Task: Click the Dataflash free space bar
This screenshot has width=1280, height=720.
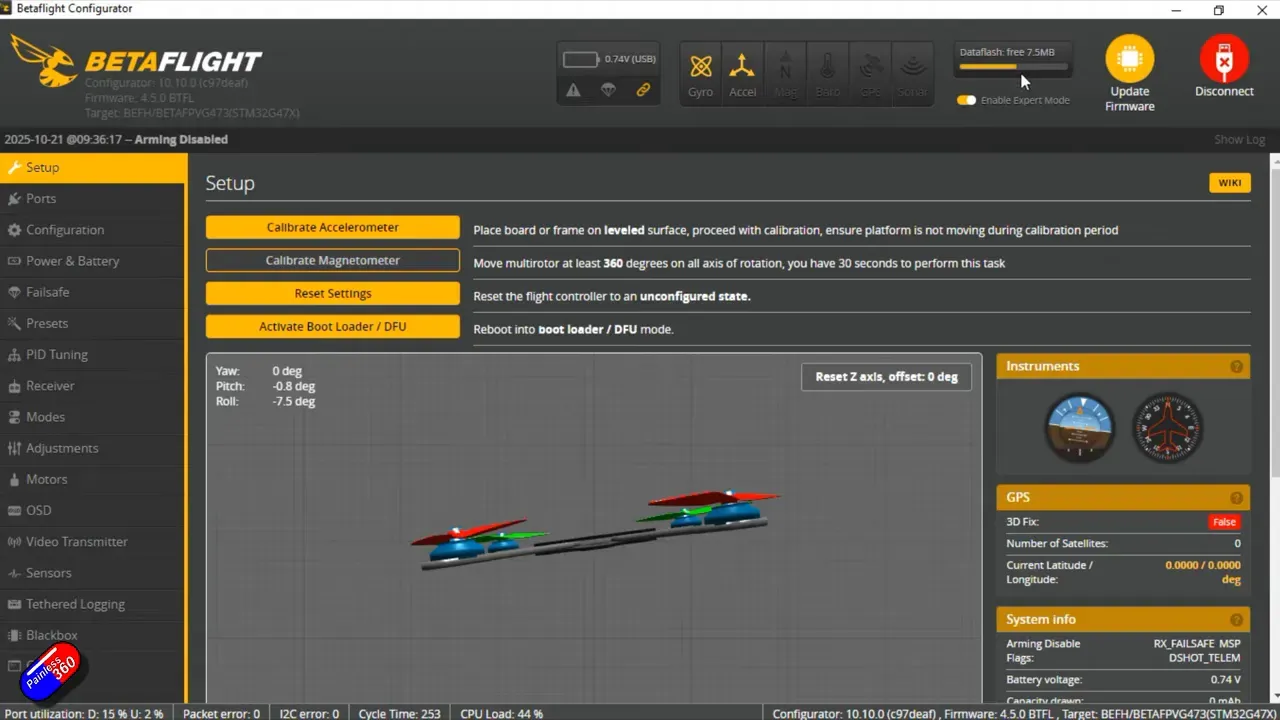Action: point(1012,67)
